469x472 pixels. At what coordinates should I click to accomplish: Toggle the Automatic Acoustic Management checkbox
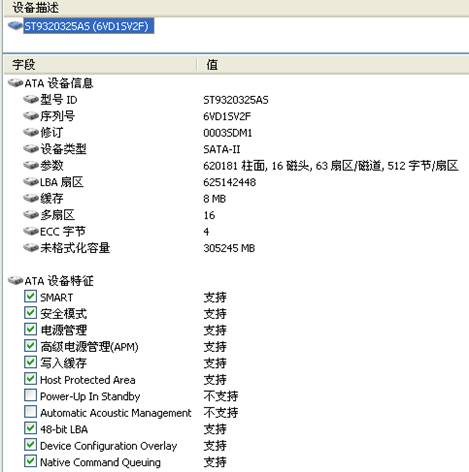click(x=30, y=412)
